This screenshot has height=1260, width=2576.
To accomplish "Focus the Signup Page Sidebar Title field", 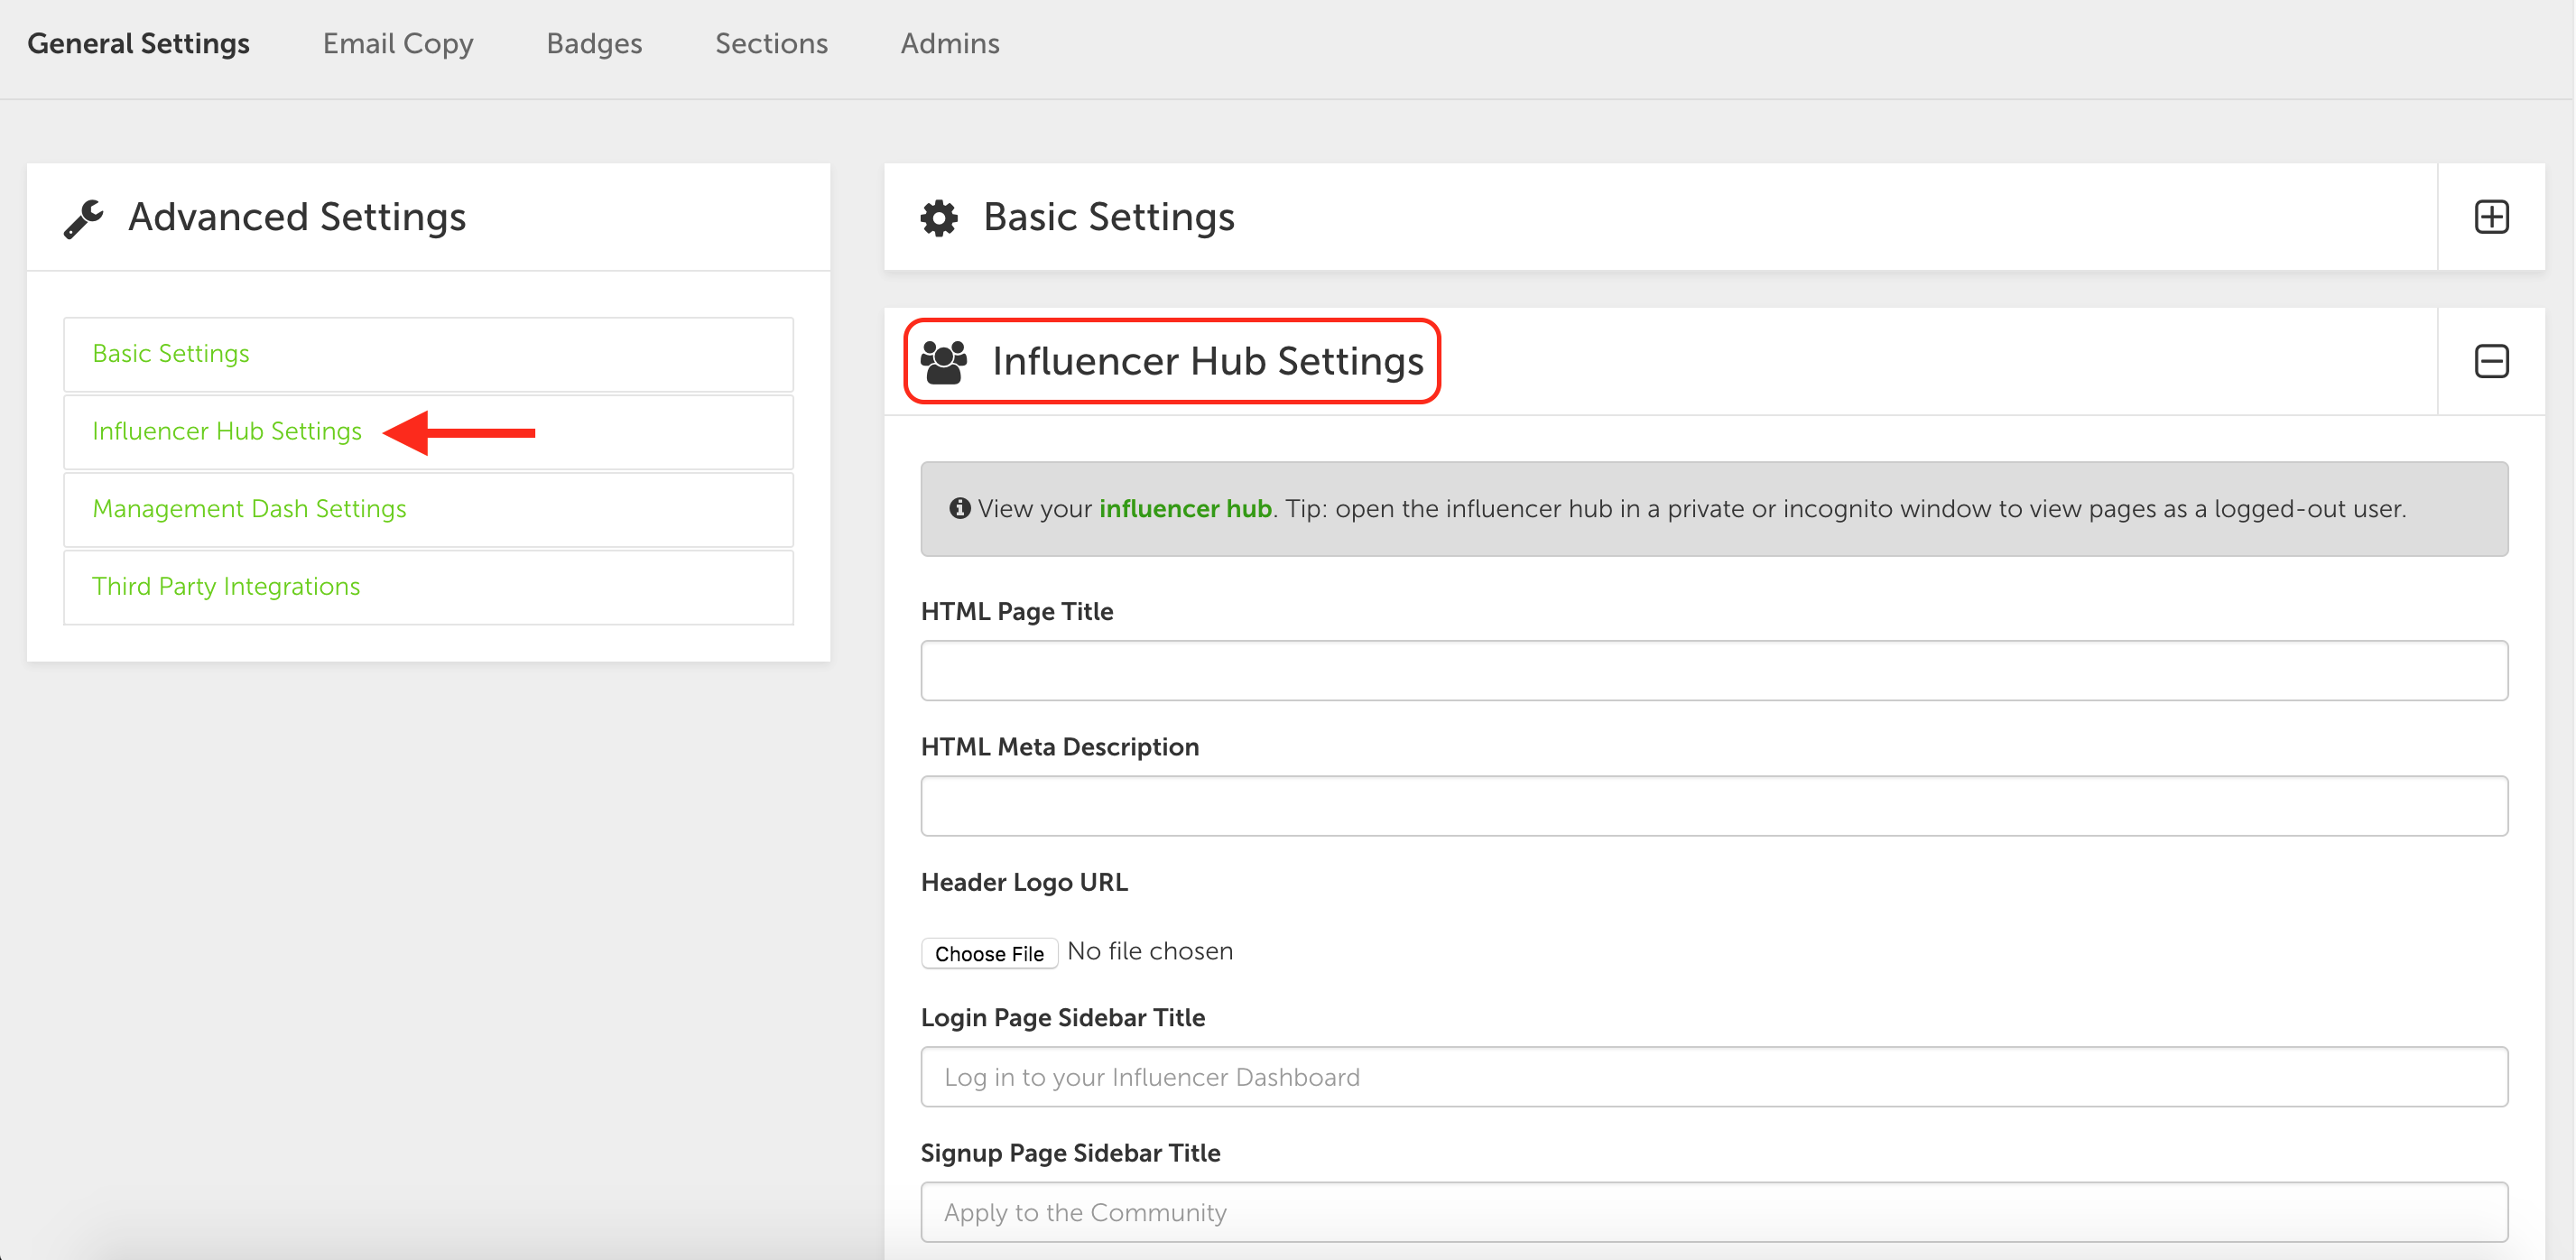I will (1714, 1212).
